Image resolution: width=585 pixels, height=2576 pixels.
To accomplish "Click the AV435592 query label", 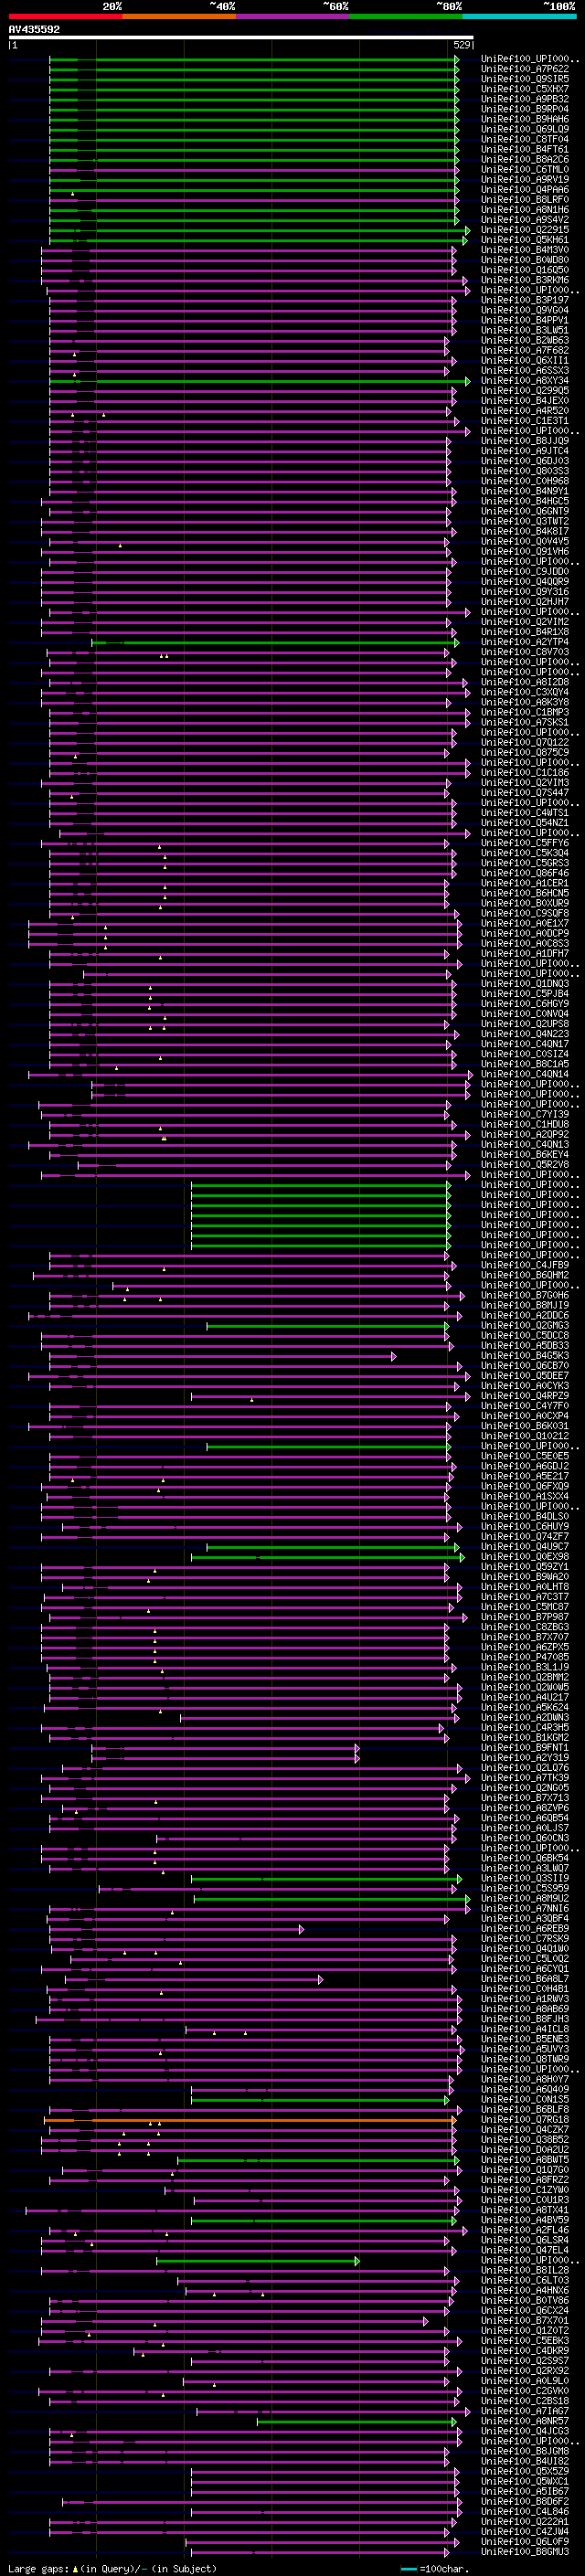I will (x=34, y=30).
